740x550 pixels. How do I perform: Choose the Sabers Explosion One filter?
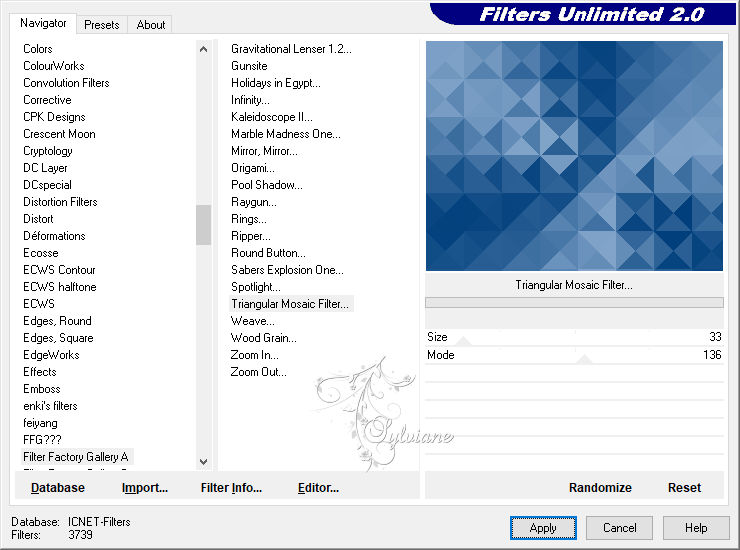click(x=287, y=270)
